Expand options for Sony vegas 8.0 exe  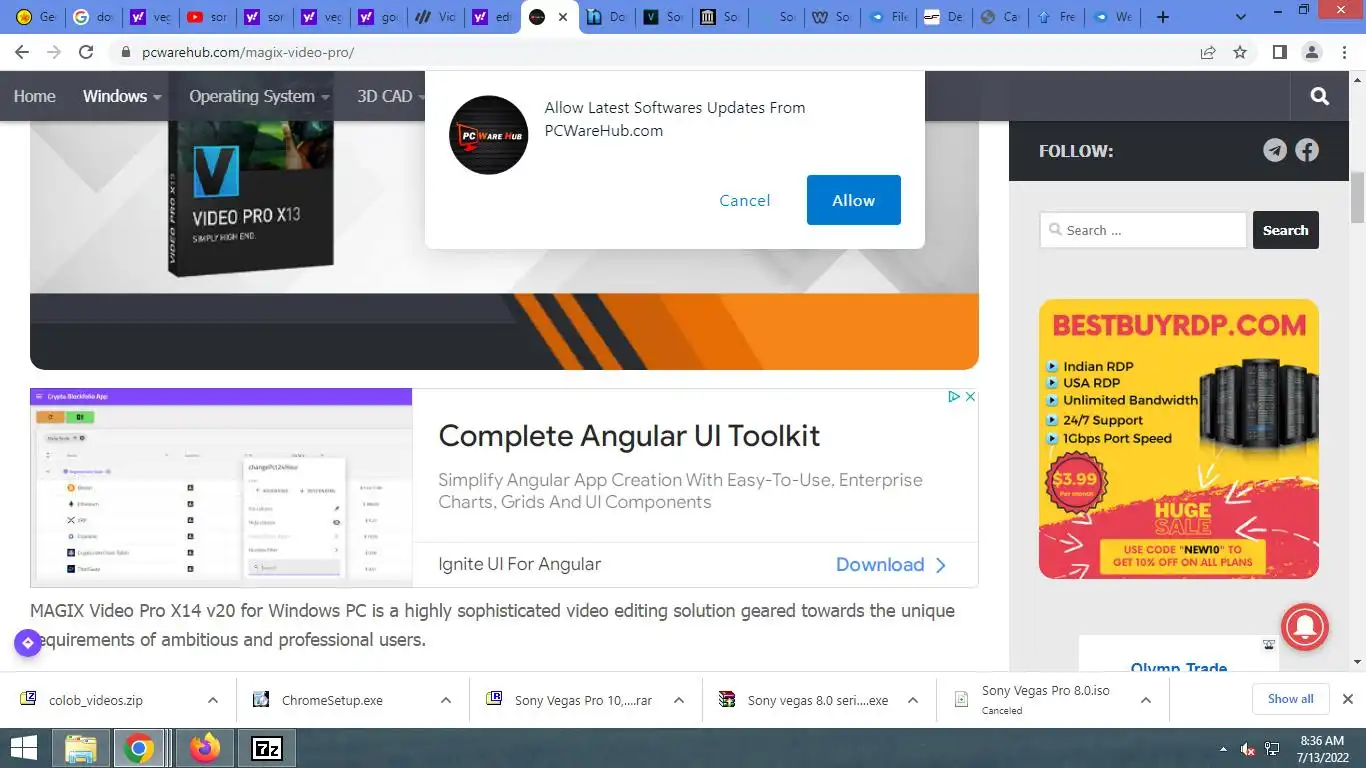(913, 700)
